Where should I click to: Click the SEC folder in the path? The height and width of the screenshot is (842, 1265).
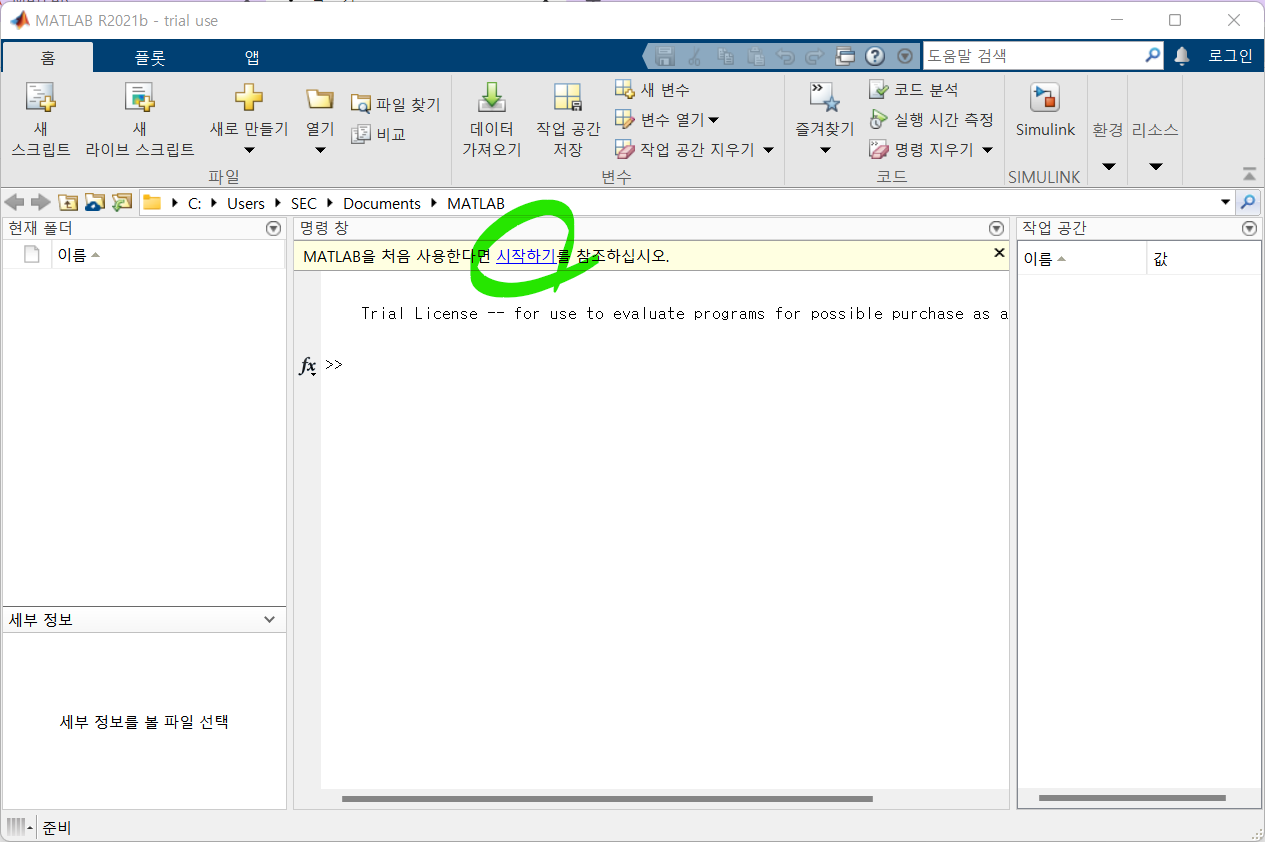pyautogui.click(x=304, y=203)
